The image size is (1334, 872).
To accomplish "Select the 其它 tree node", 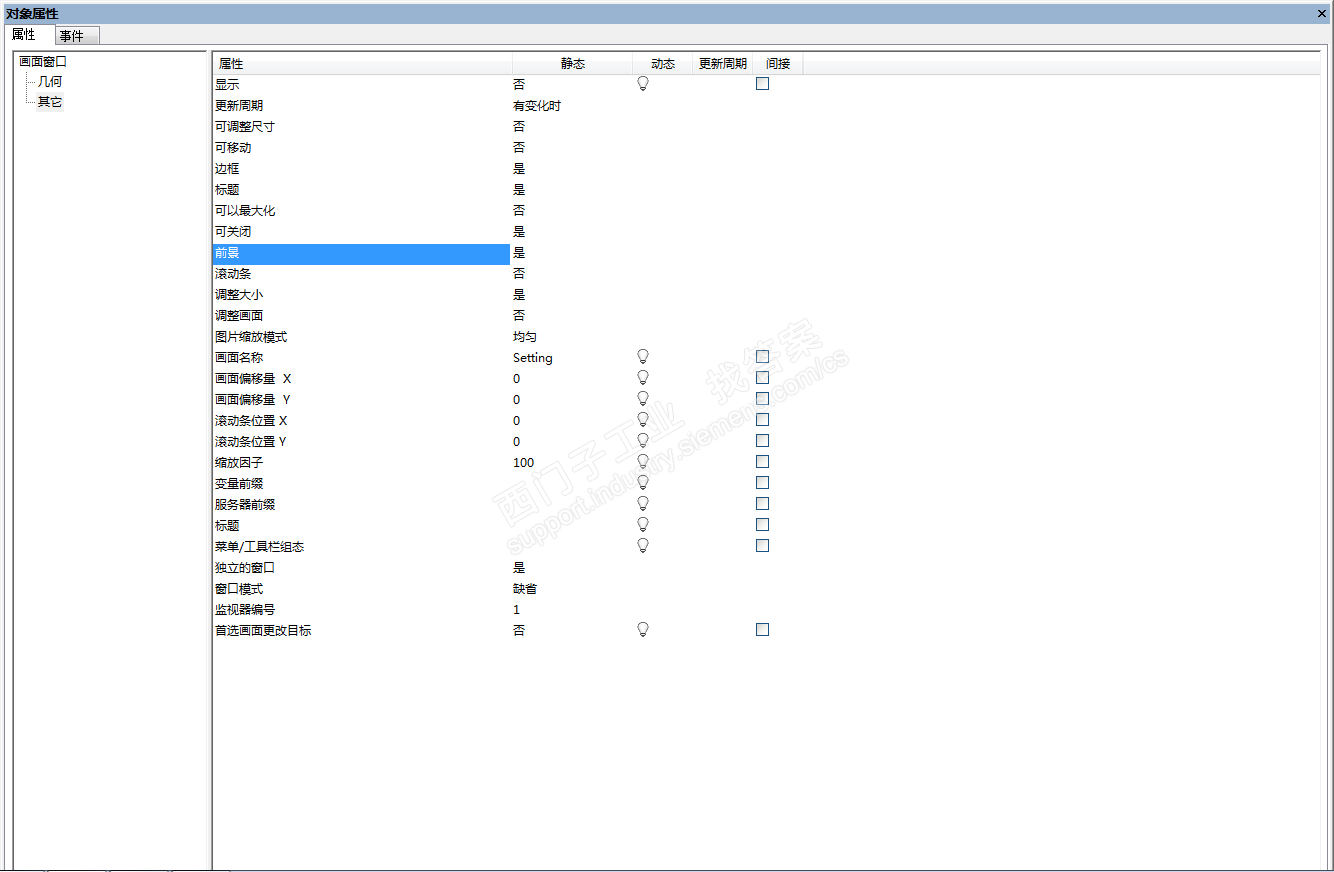I will [50, 102].
